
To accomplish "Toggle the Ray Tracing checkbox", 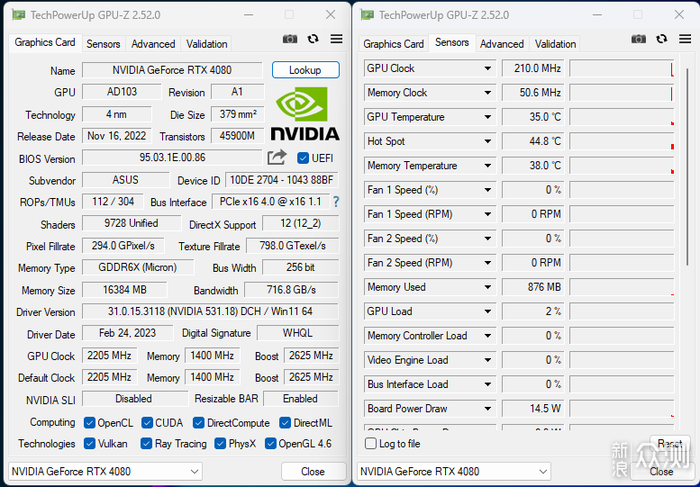I will (x=146, y=443).
